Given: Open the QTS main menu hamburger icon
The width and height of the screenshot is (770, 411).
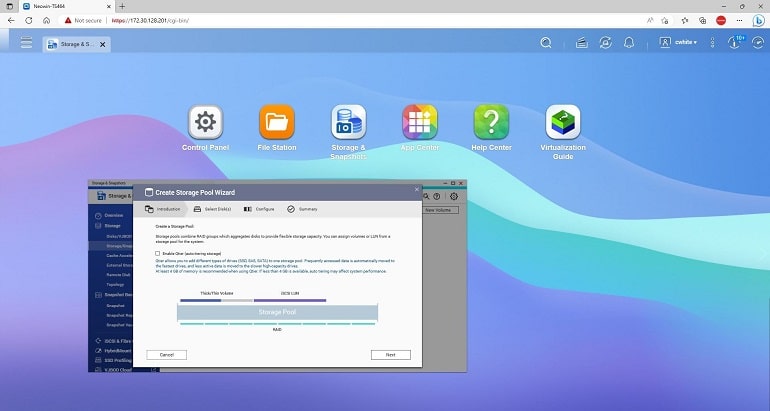Looking at the screenshot, I should [25, 43].
